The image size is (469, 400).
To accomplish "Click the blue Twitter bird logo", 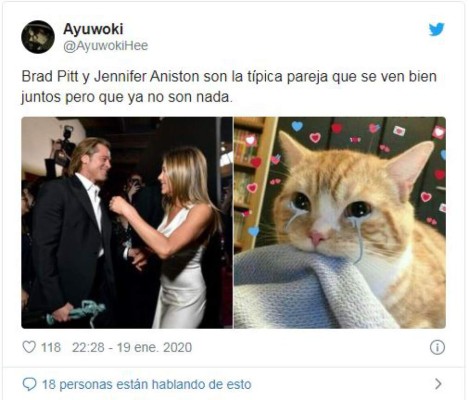I will [x=437, y=29].
